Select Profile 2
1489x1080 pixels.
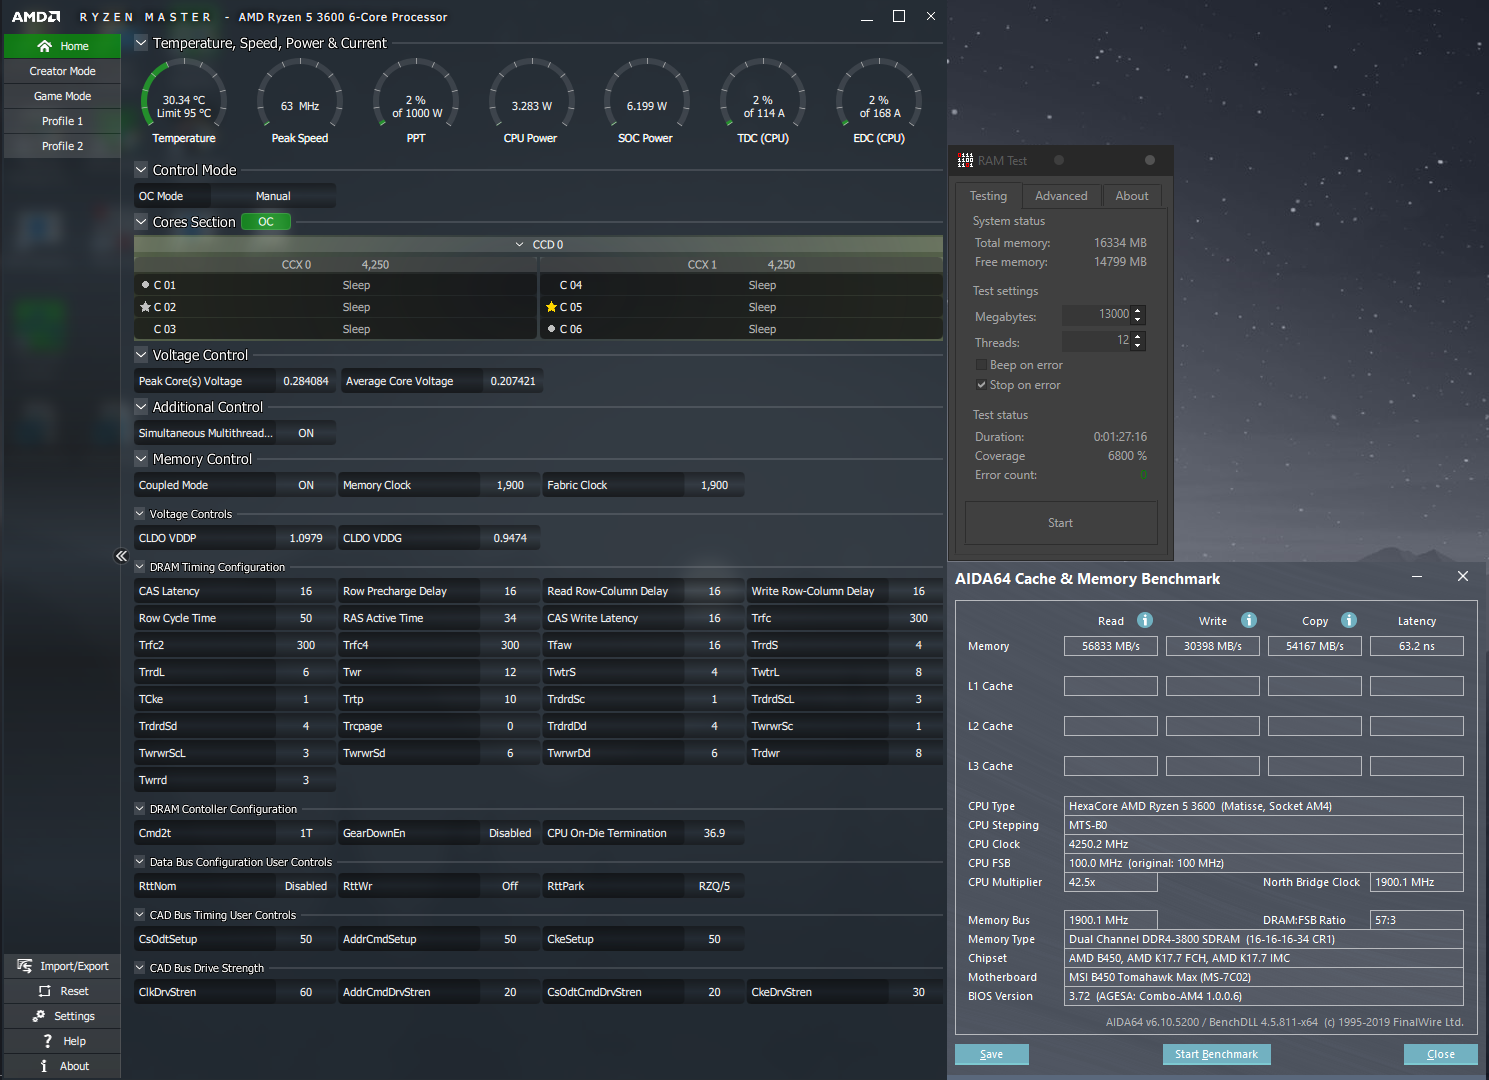coord(62,146)
